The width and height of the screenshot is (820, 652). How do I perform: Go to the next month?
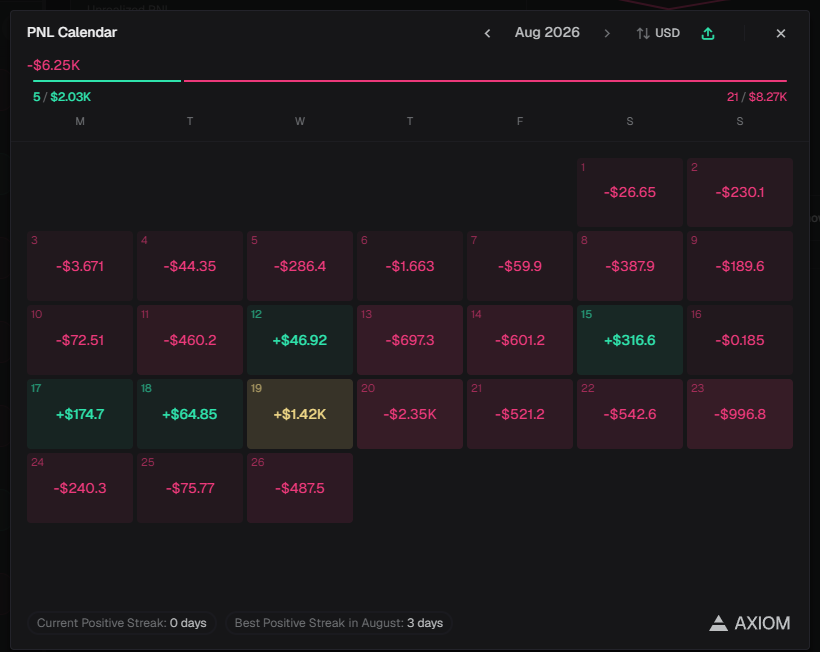pos(607,33)
